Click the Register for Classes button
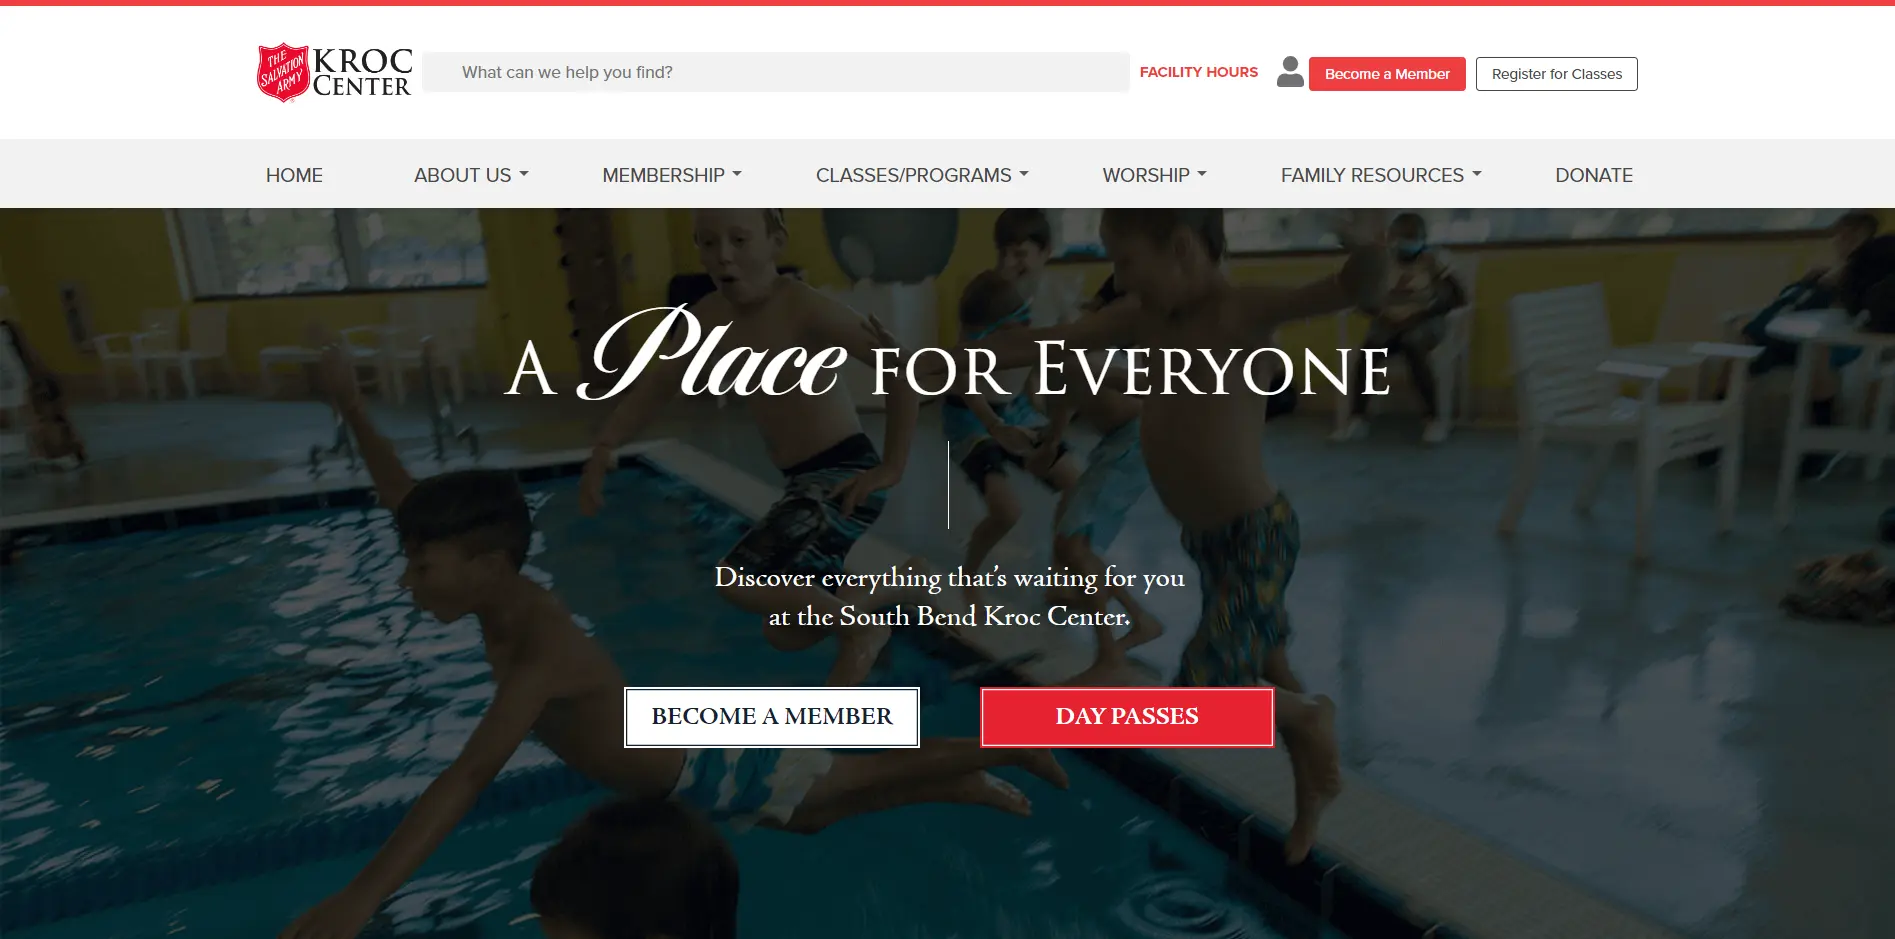This screenshot has width=1895, height=939. [1557, 74]
